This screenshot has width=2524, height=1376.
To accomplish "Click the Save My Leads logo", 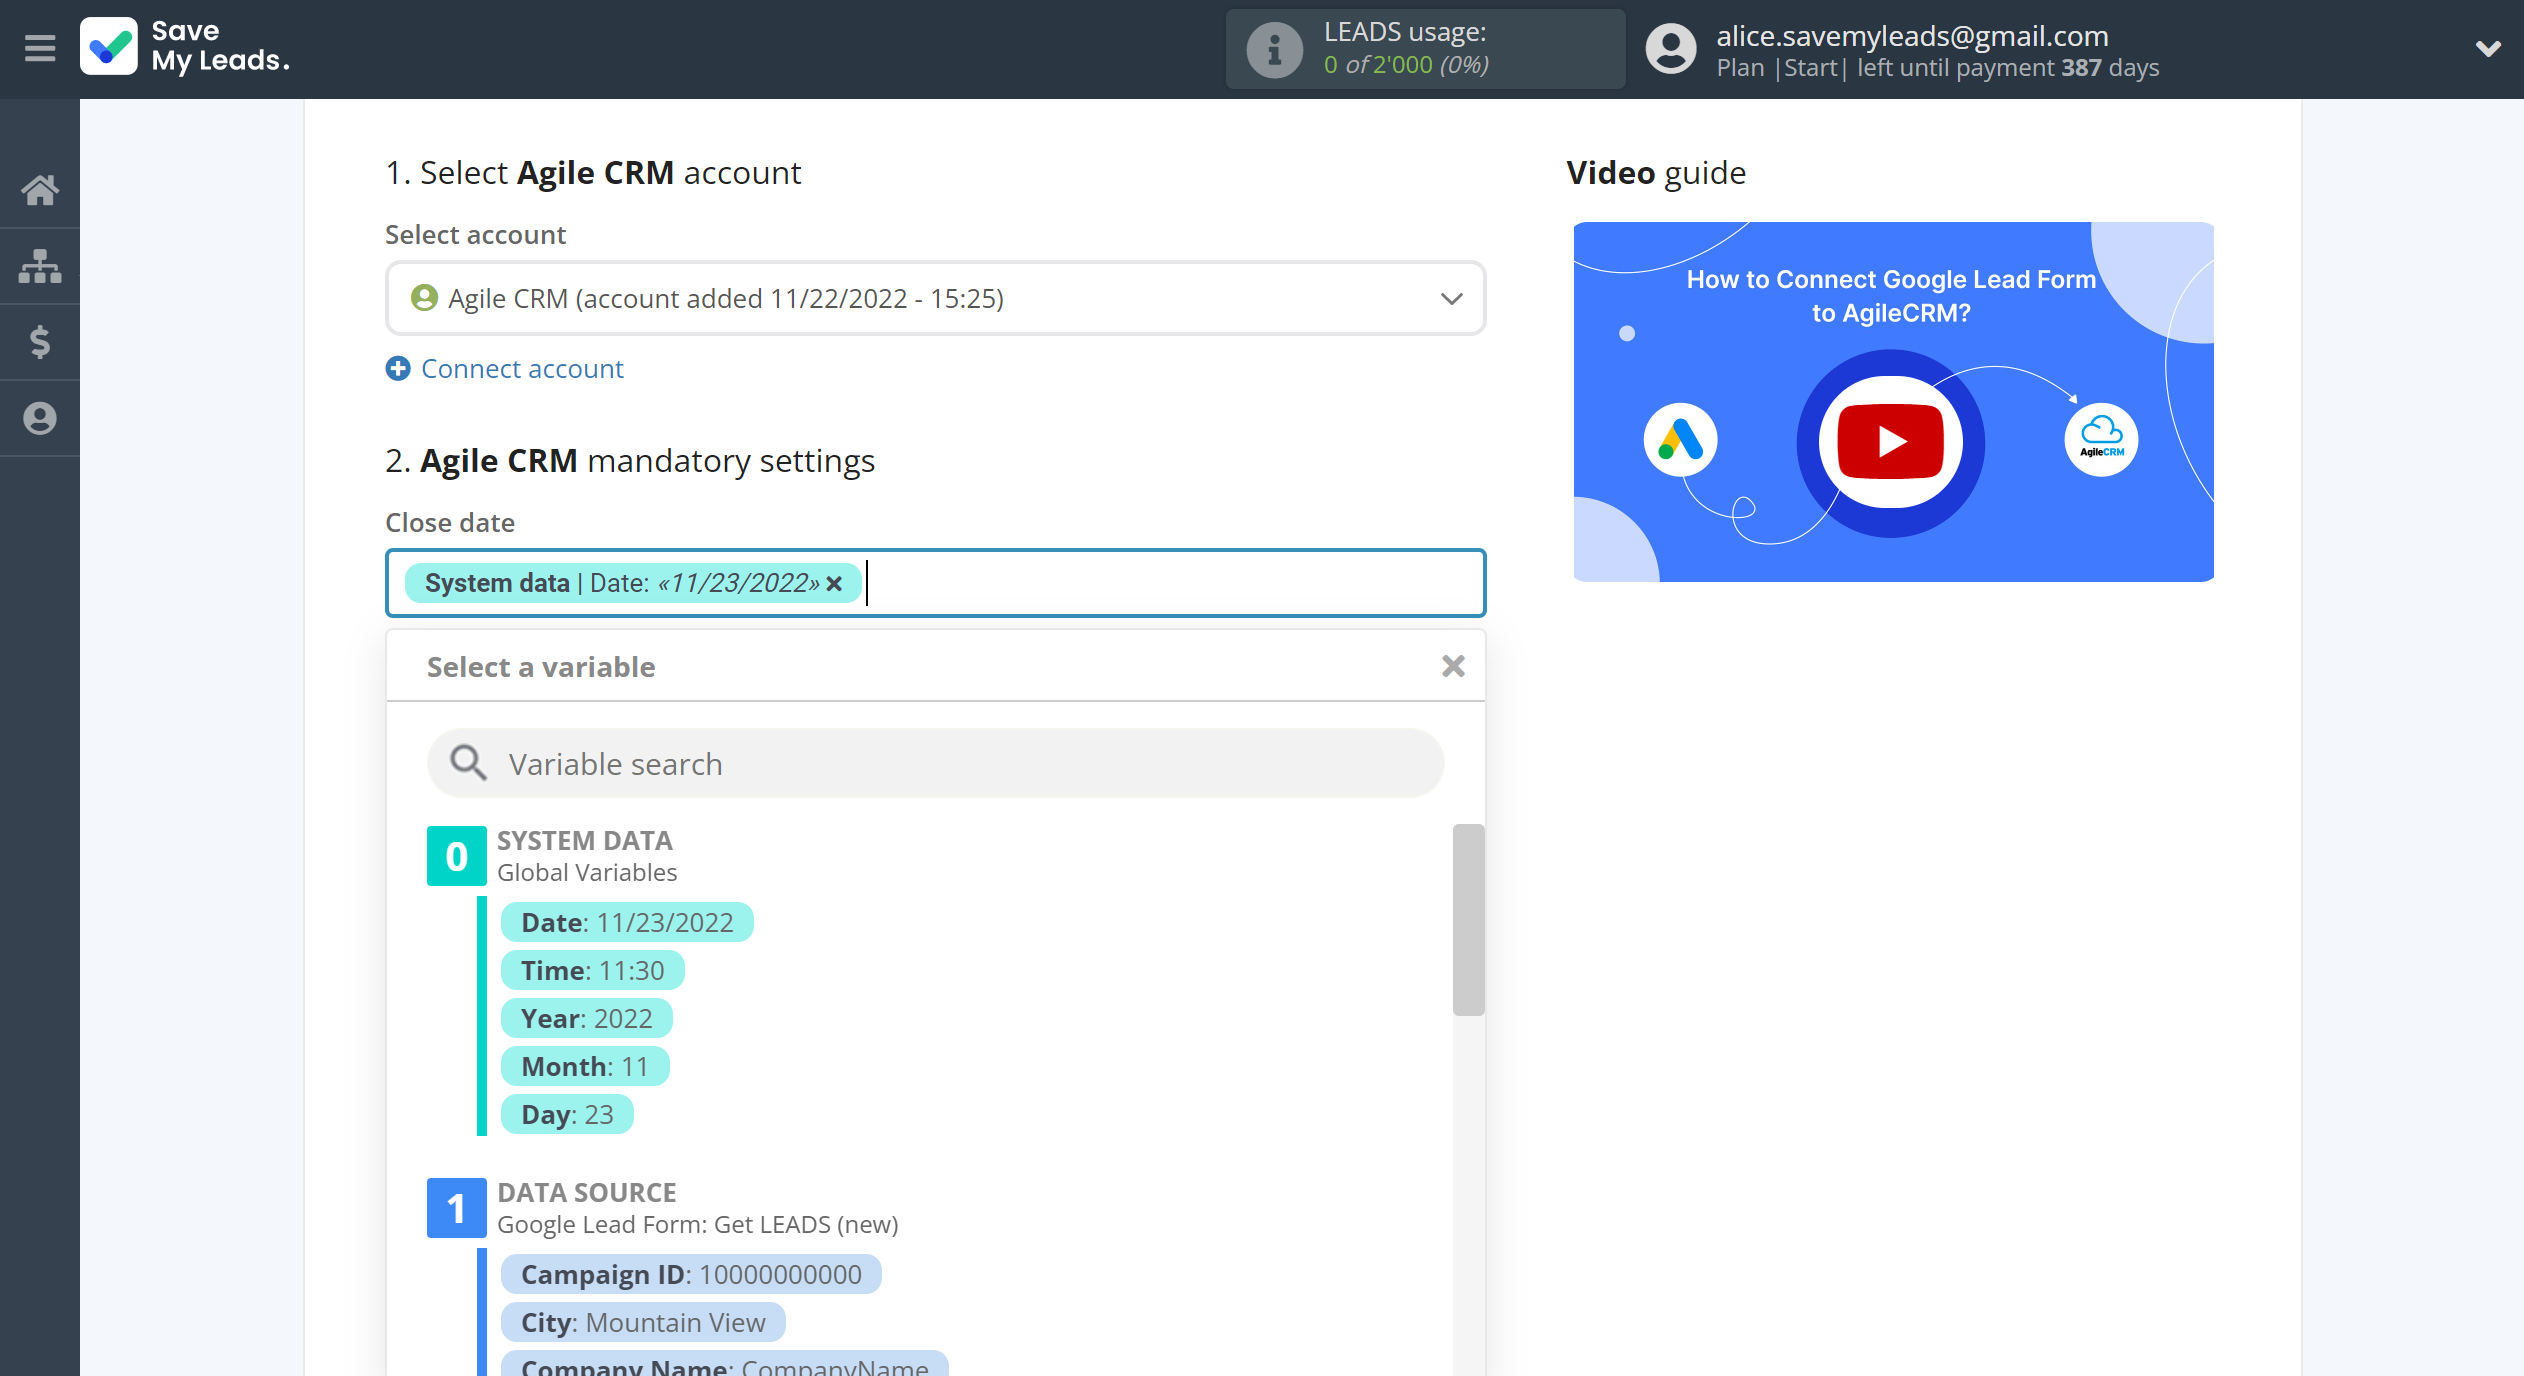I will click(186, 47).
